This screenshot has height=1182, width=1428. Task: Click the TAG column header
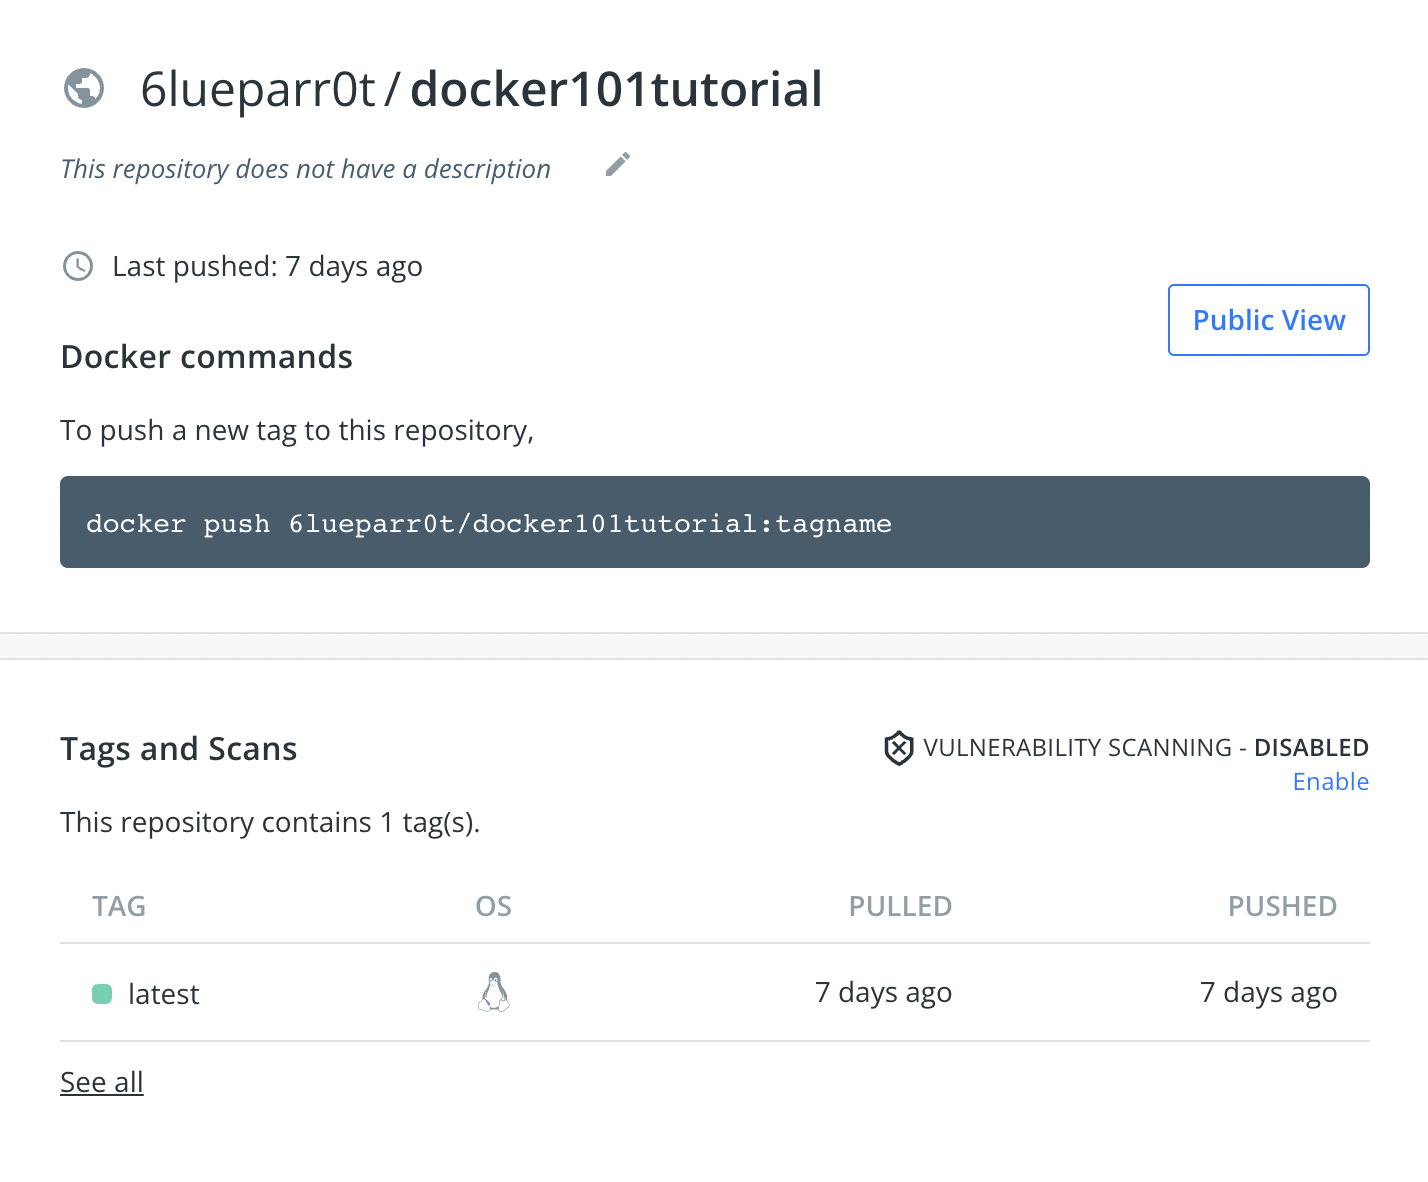coord(119,906)
